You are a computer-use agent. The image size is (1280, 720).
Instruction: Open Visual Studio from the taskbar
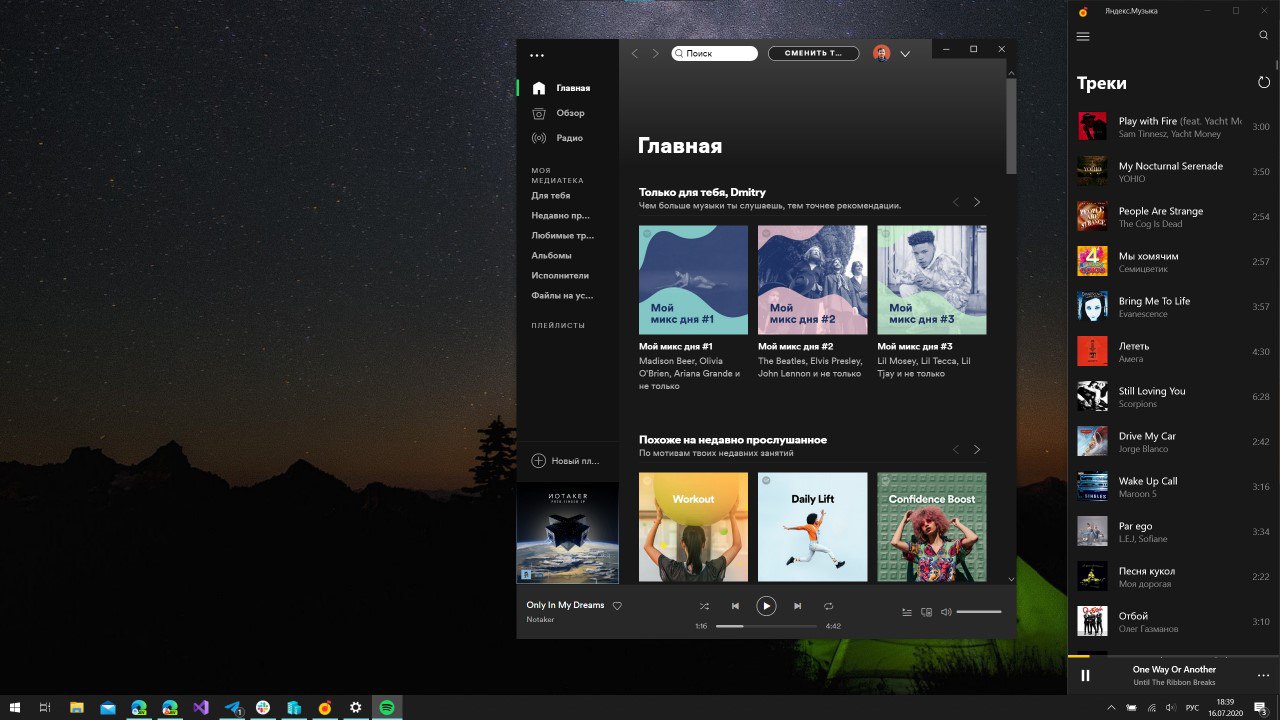click(x=201, y=708)
